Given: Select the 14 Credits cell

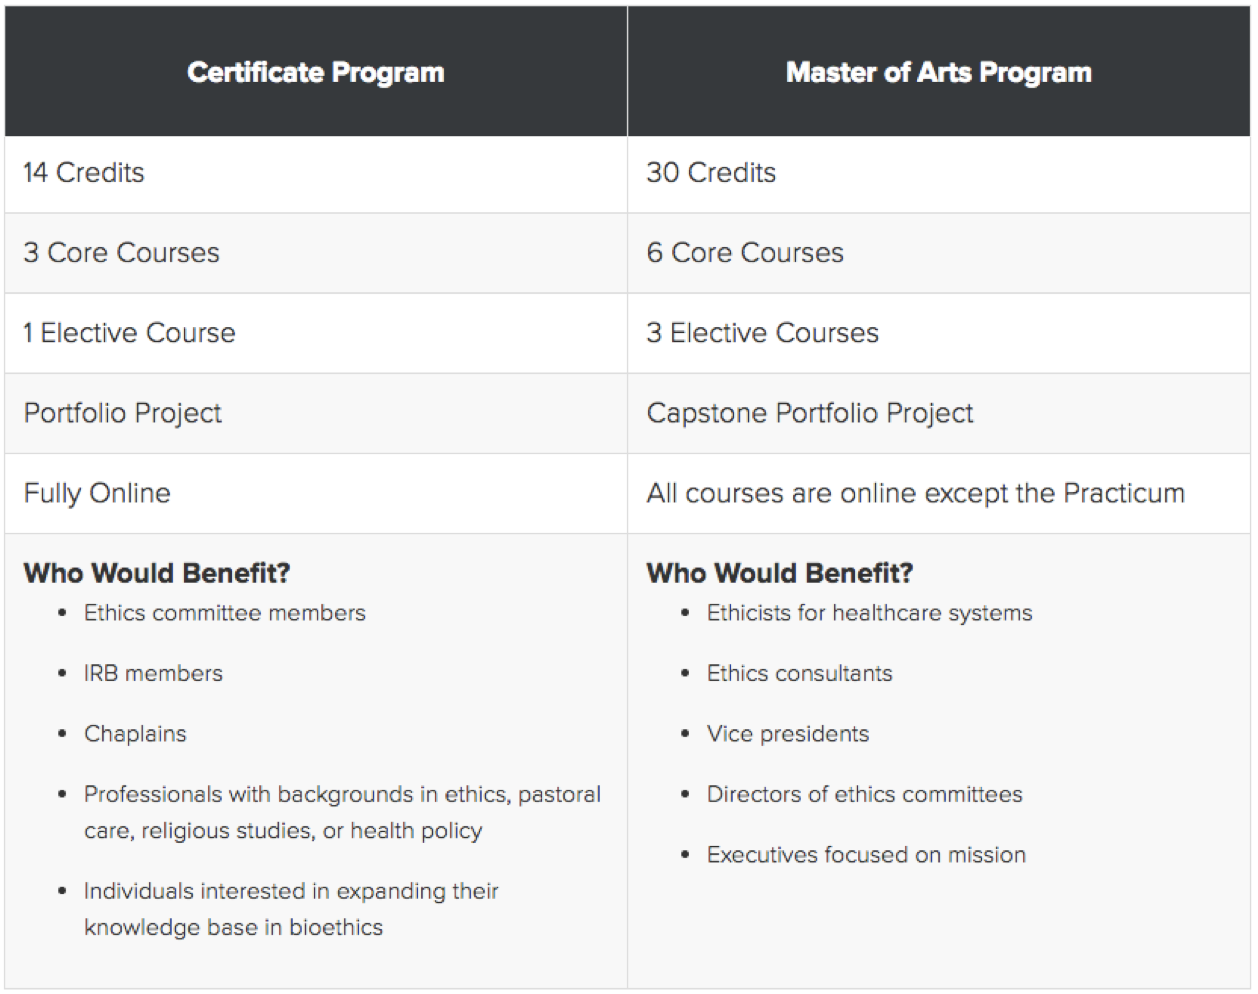Looking at the screenshot, I should (x=316, y=174).
